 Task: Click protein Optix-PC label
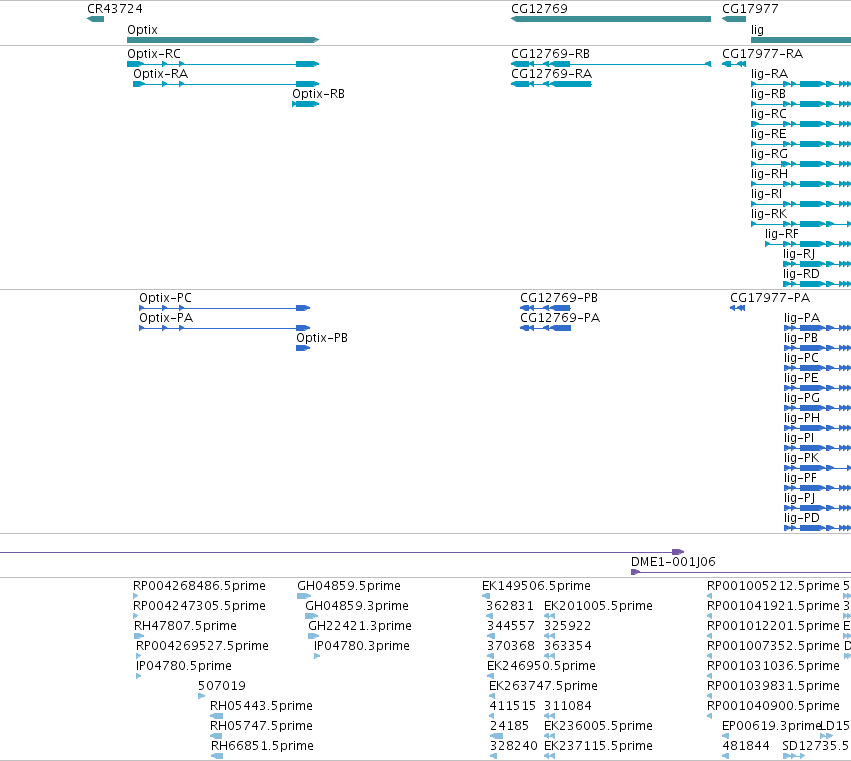tap(166, 298)
